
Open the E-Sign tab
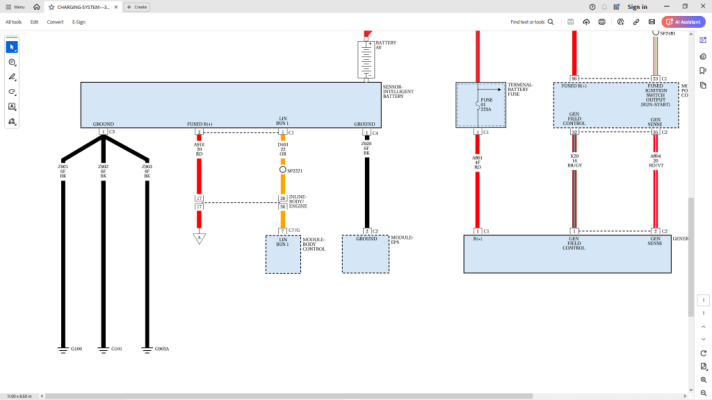[x=79, y=22]
